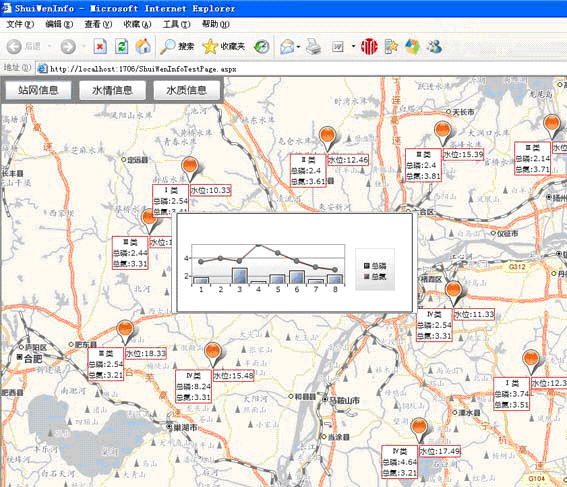Open the 帮助(H) menu
567x487 pixels.
(x=216, y=24)
